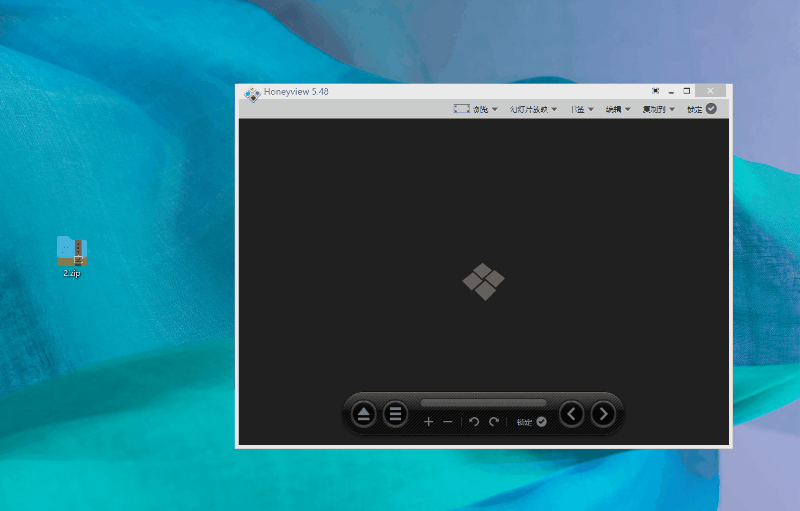Toggle fullscreen mode icon in title bar
Image resolution: width=800 pixels, height=511 pixels.
pos(655,91)
